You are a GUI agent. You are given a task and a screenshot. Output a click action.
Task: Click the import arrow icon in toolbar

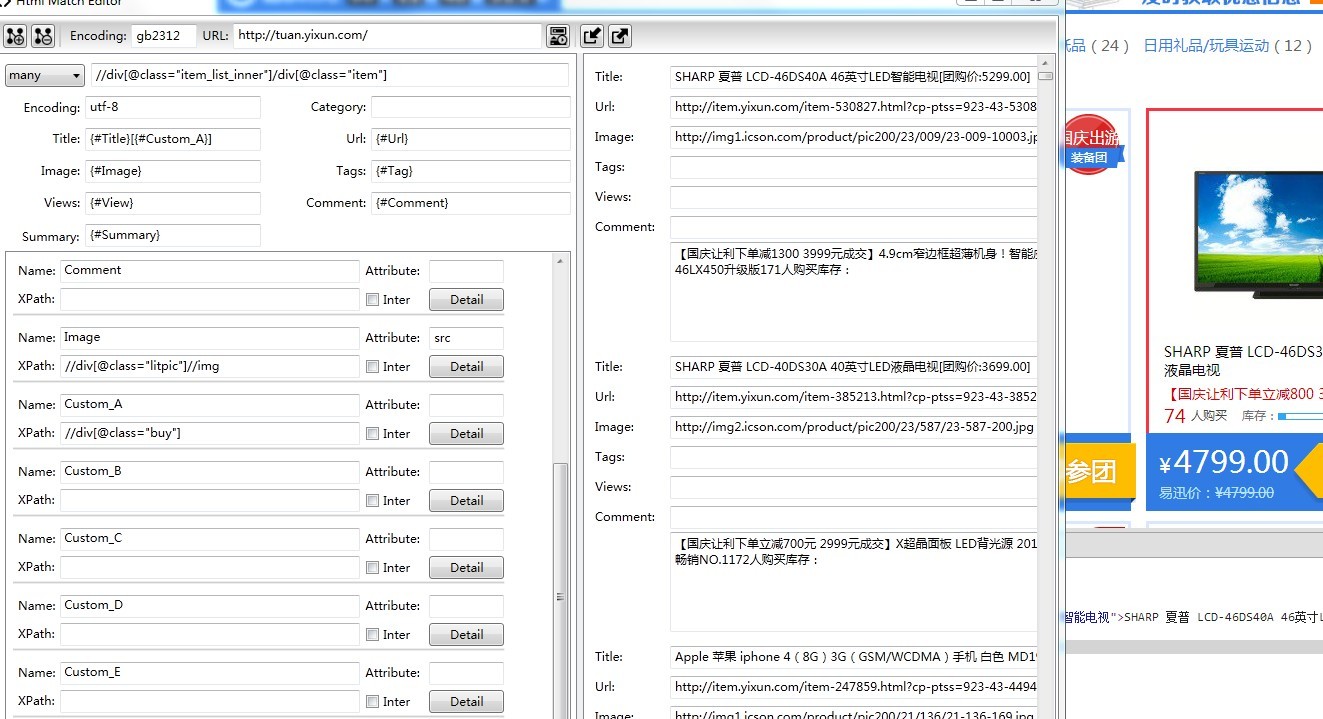pos(592,36)
